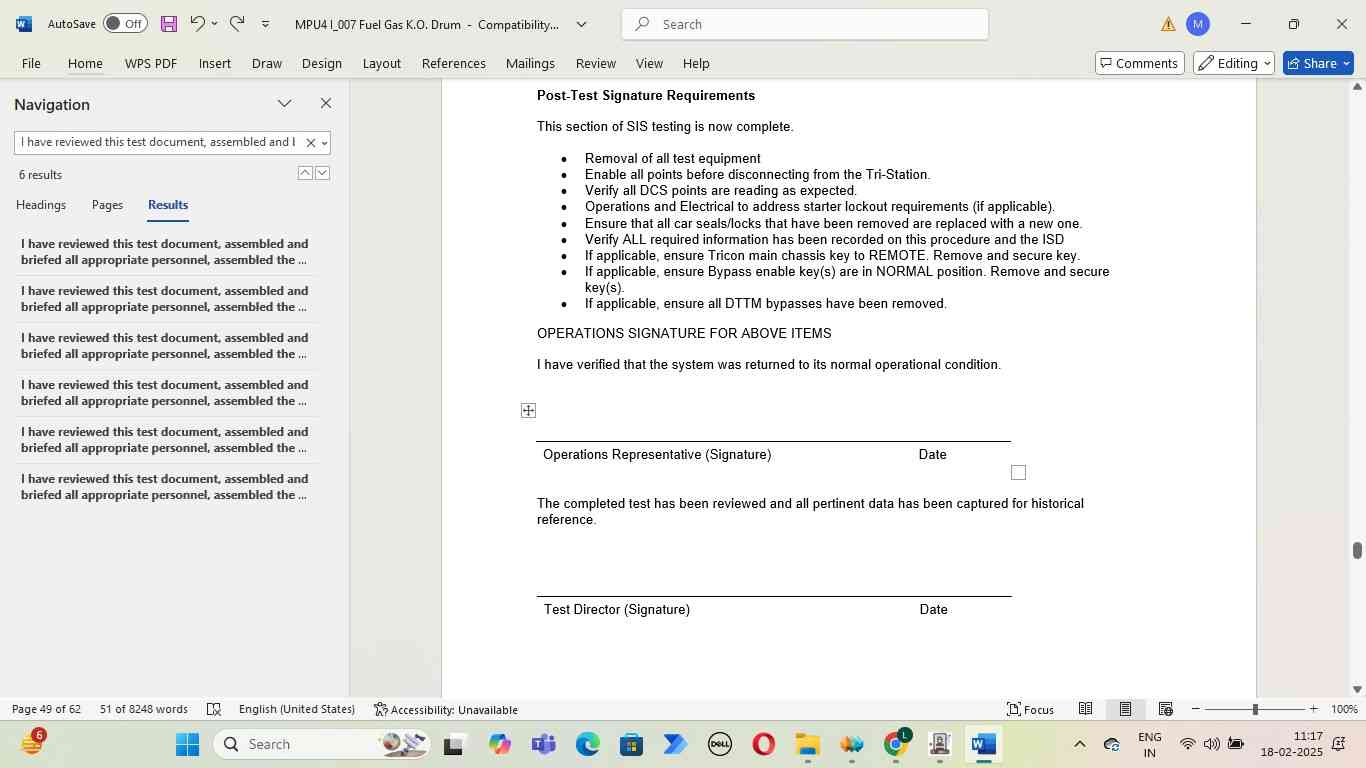
Task: Switch to Print Layout view
Action: (x=1125, y=709)
